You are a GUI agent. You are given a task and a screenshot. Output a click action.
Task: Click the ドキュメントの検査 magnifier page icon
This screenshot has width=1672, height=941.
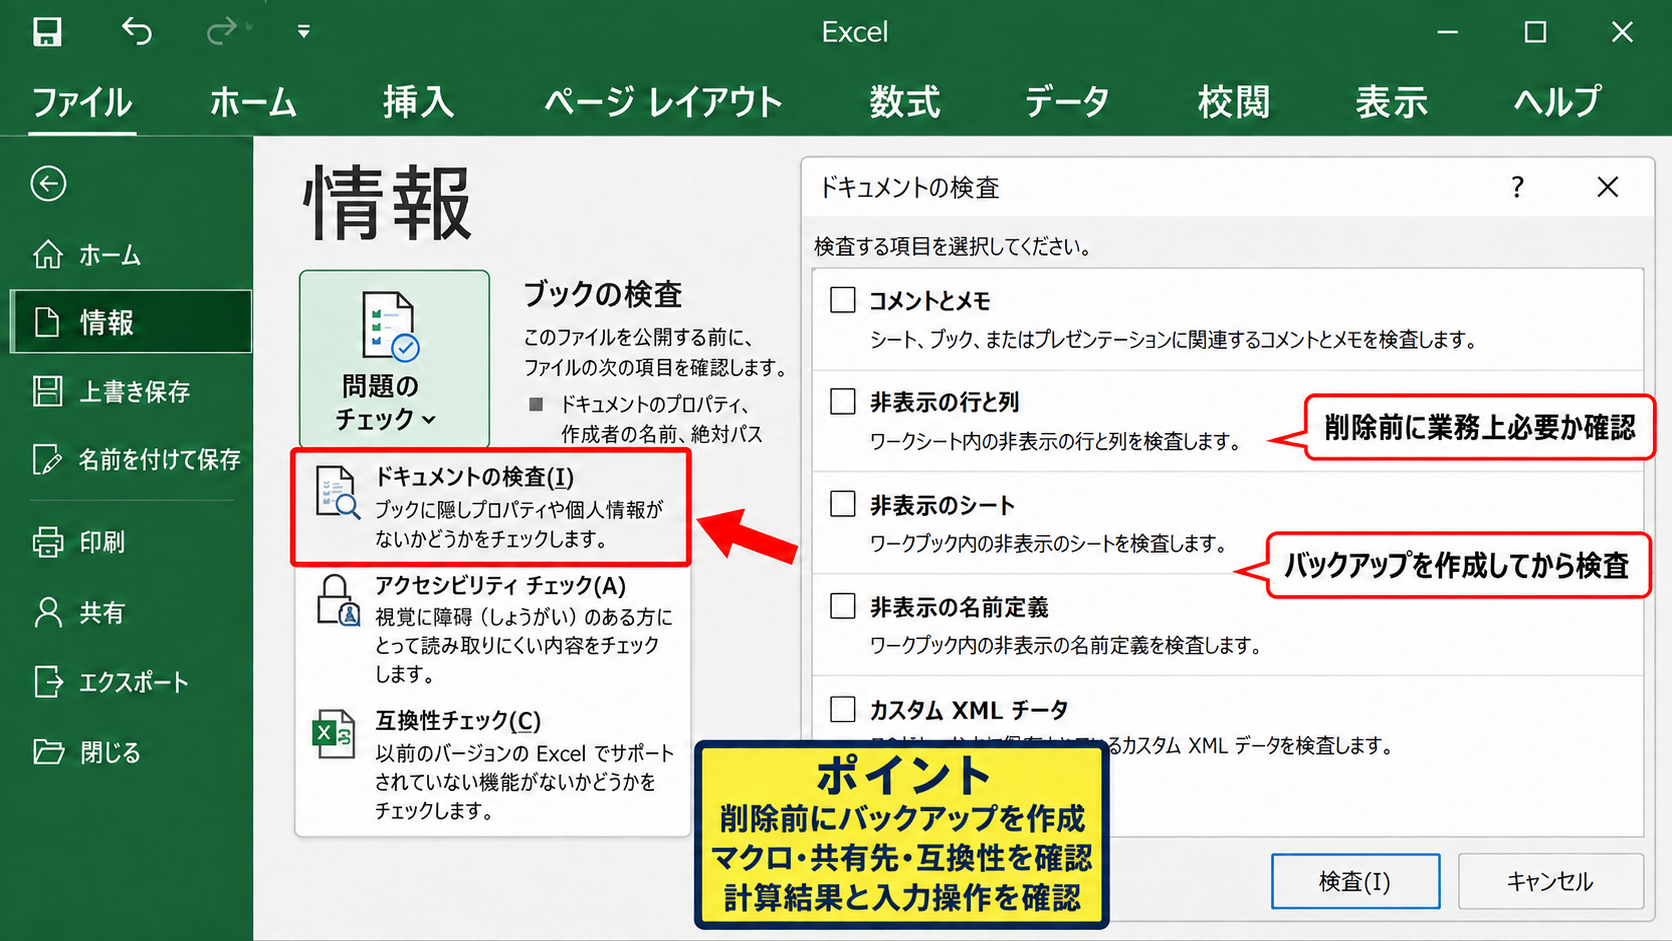[337, 493]
